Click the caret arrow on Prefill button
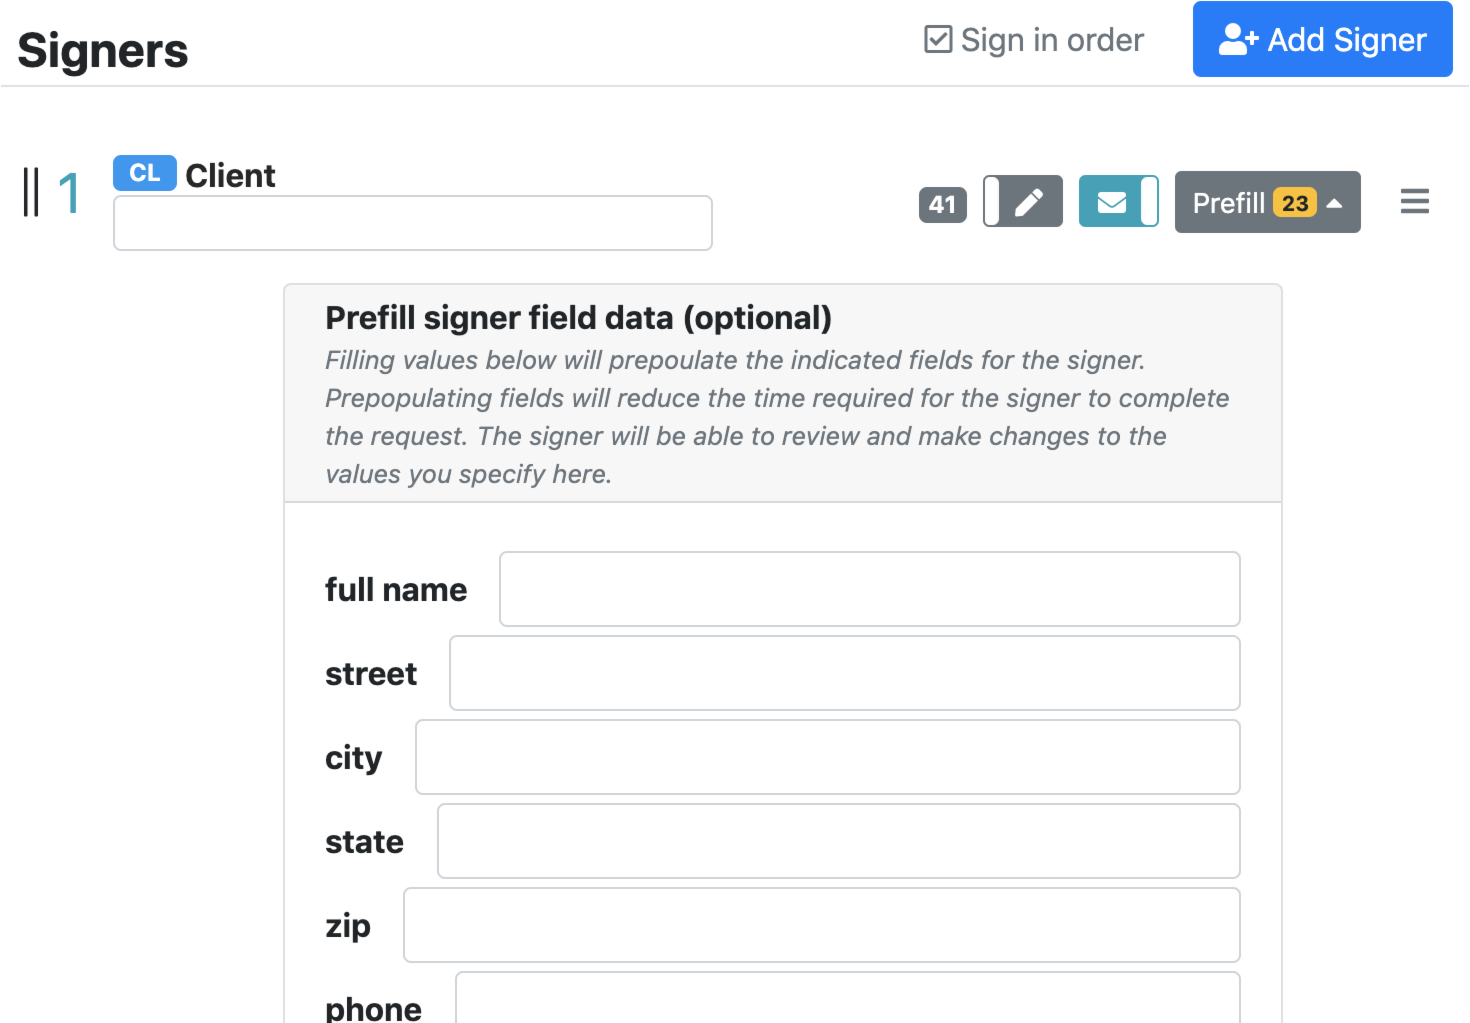The height and width of the screenshot is (1023, 1470). tap(1334, 203)
